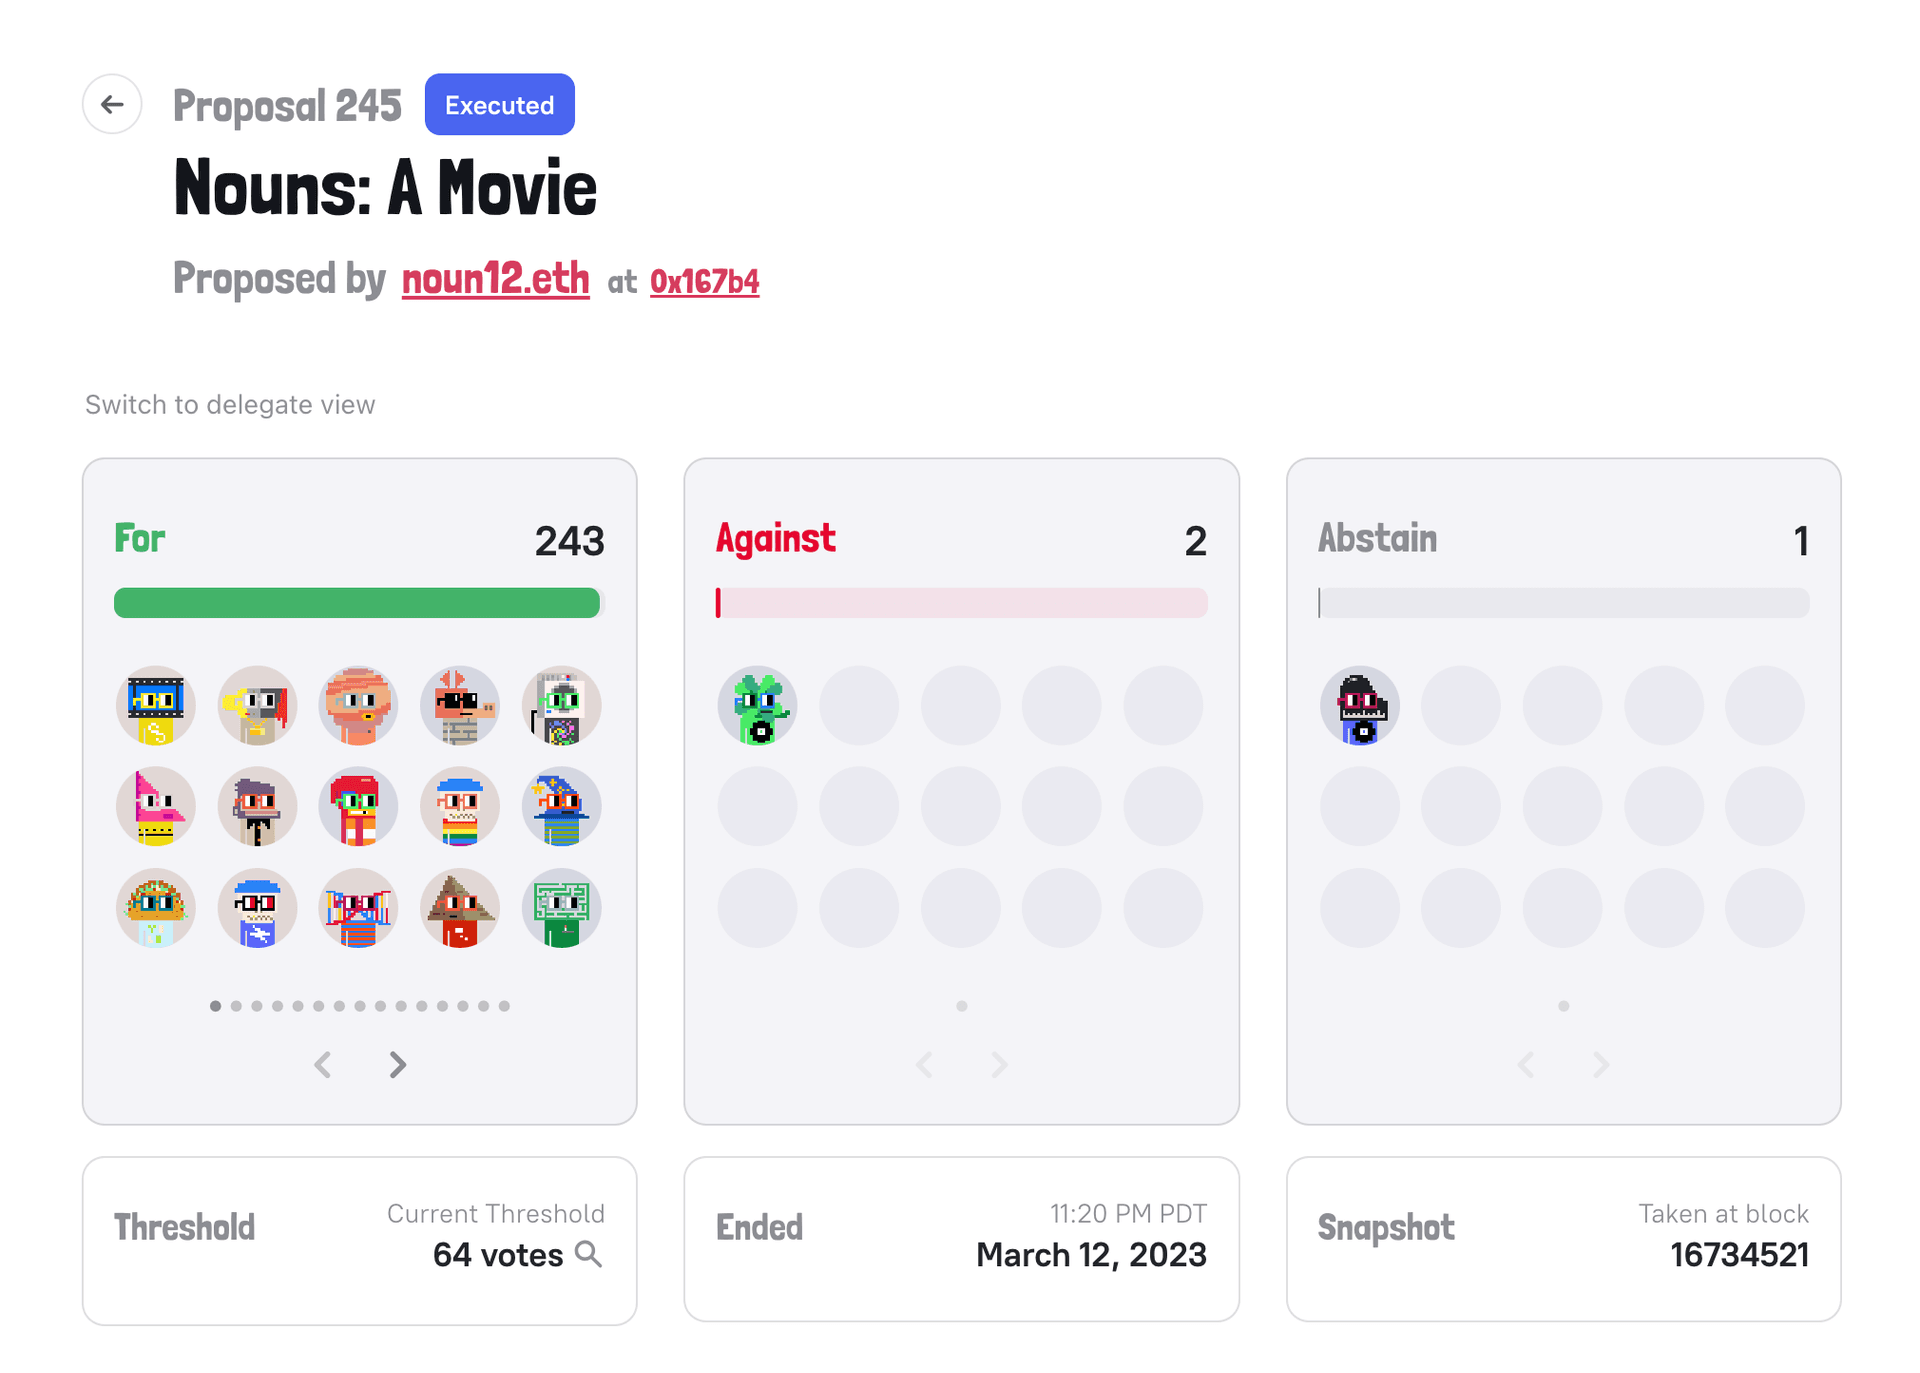The image size is (1920, 1373).
Task: Click the back arrow button
Action: pos(112,104)
